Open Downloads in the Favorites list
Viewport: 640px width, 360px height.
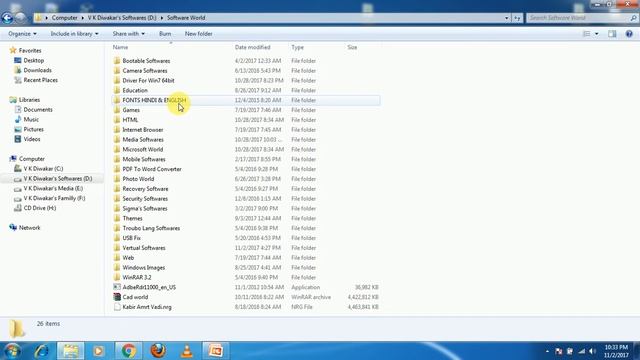point(37,70)
